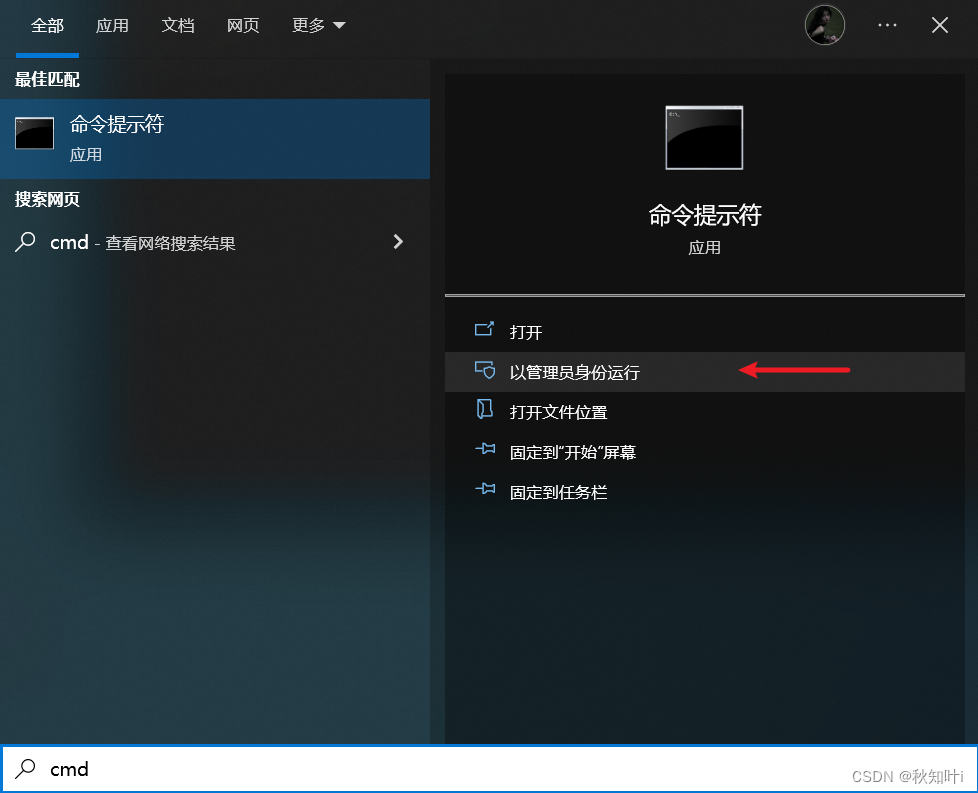This screenshot has width=978, height=793.
Task: Expand cmd web search results chevron
Action: (x=398, y=241)
